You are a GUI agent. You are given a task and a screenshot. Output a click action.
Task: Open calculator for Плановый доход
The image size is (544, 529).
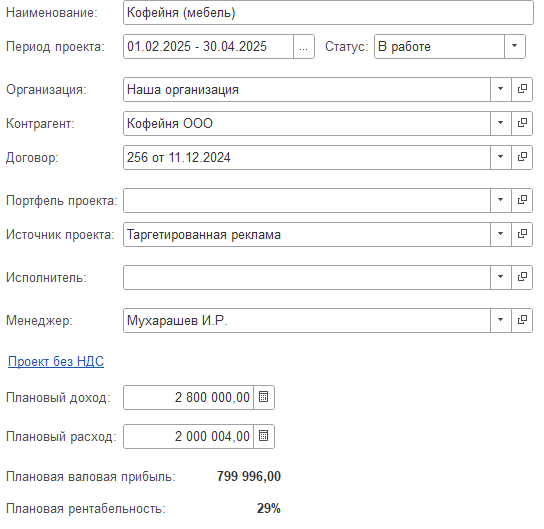pyautogui.click(x=264, y=397)
